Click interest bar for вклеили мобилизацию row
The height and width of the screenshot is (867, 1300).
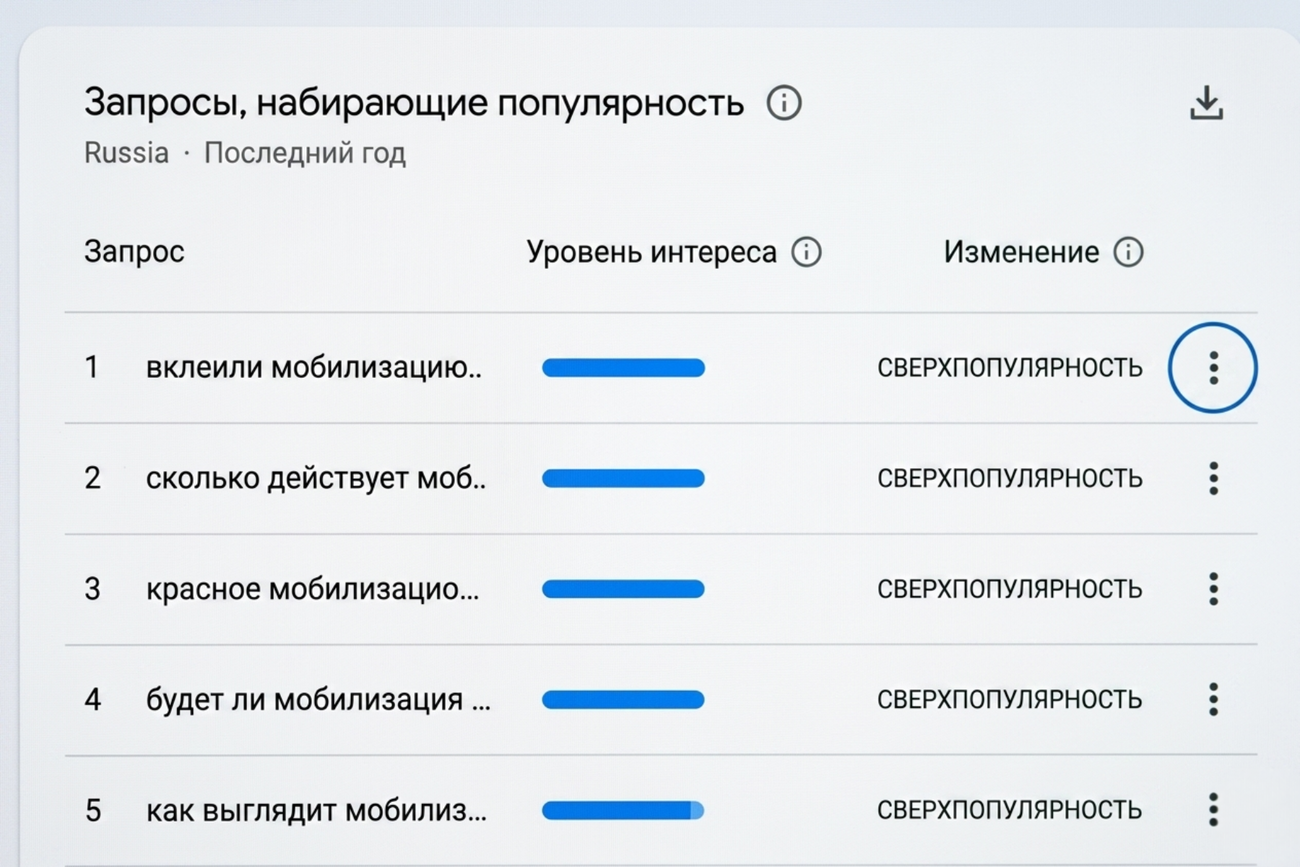[623, 368]
